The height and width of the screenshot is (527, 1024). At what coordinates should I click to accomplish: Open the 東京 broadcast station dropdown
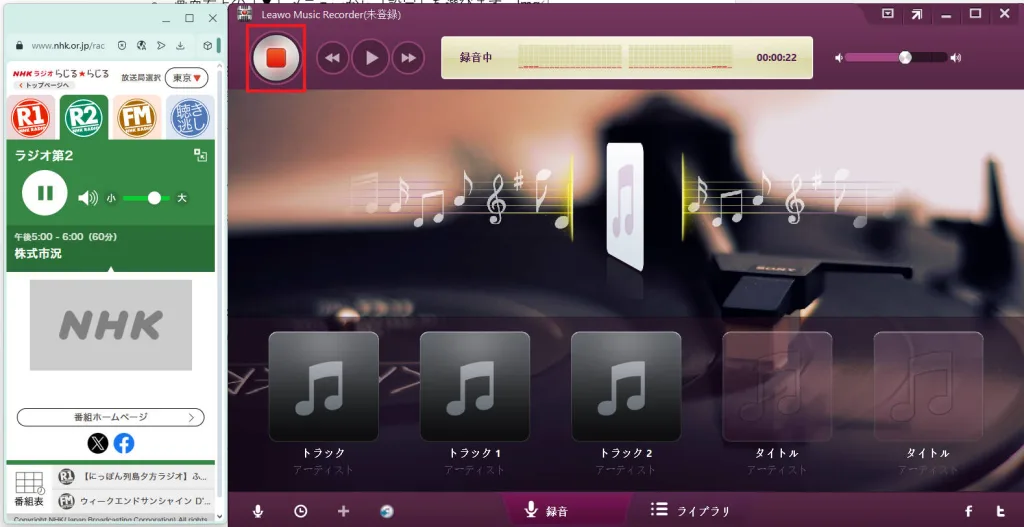[x=186, y=78]
